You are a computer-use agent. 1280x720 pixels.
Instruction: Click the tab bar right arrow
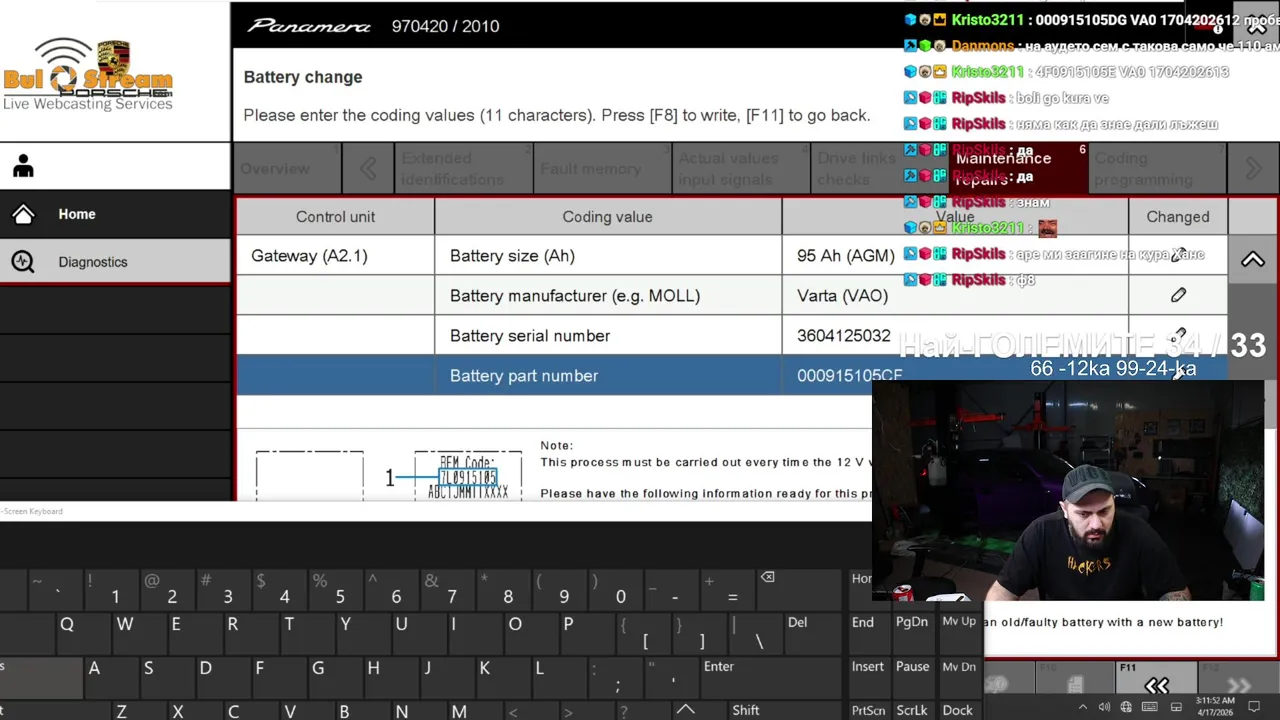coord(1253,168)
